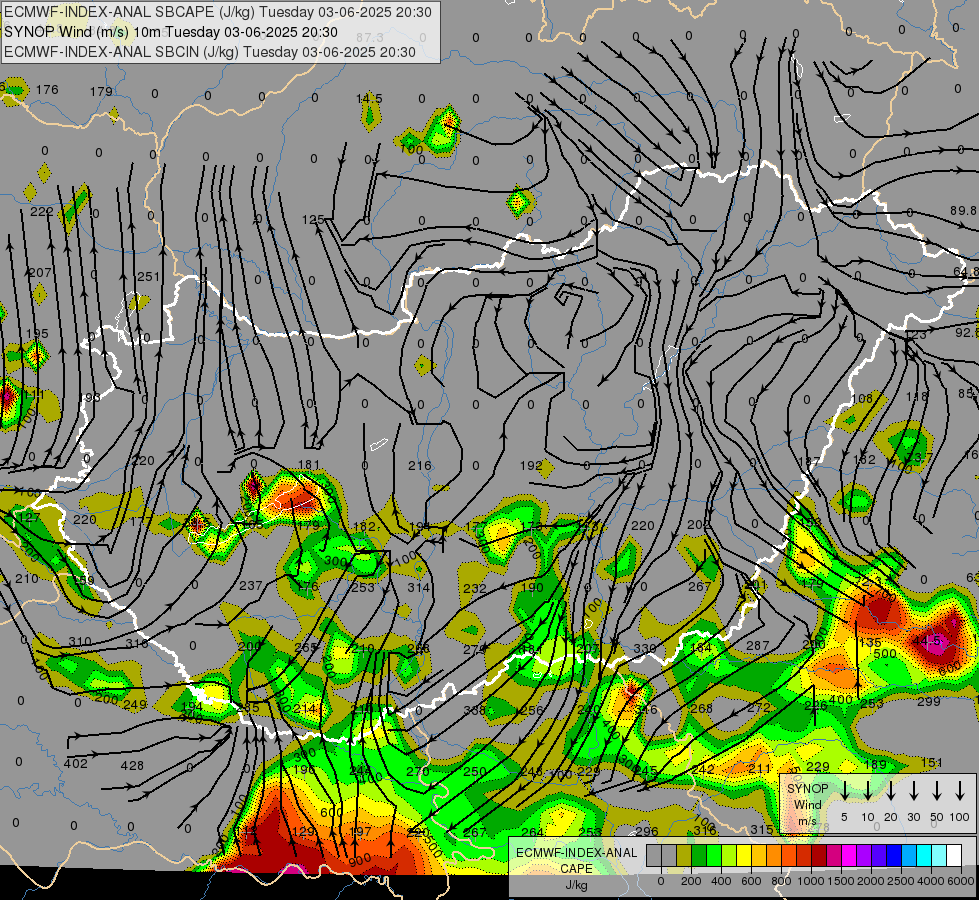This screenshot has width=979, height=900.
Task: Select the magenta swatch in CAPE legend
Action: pos(849,856)
